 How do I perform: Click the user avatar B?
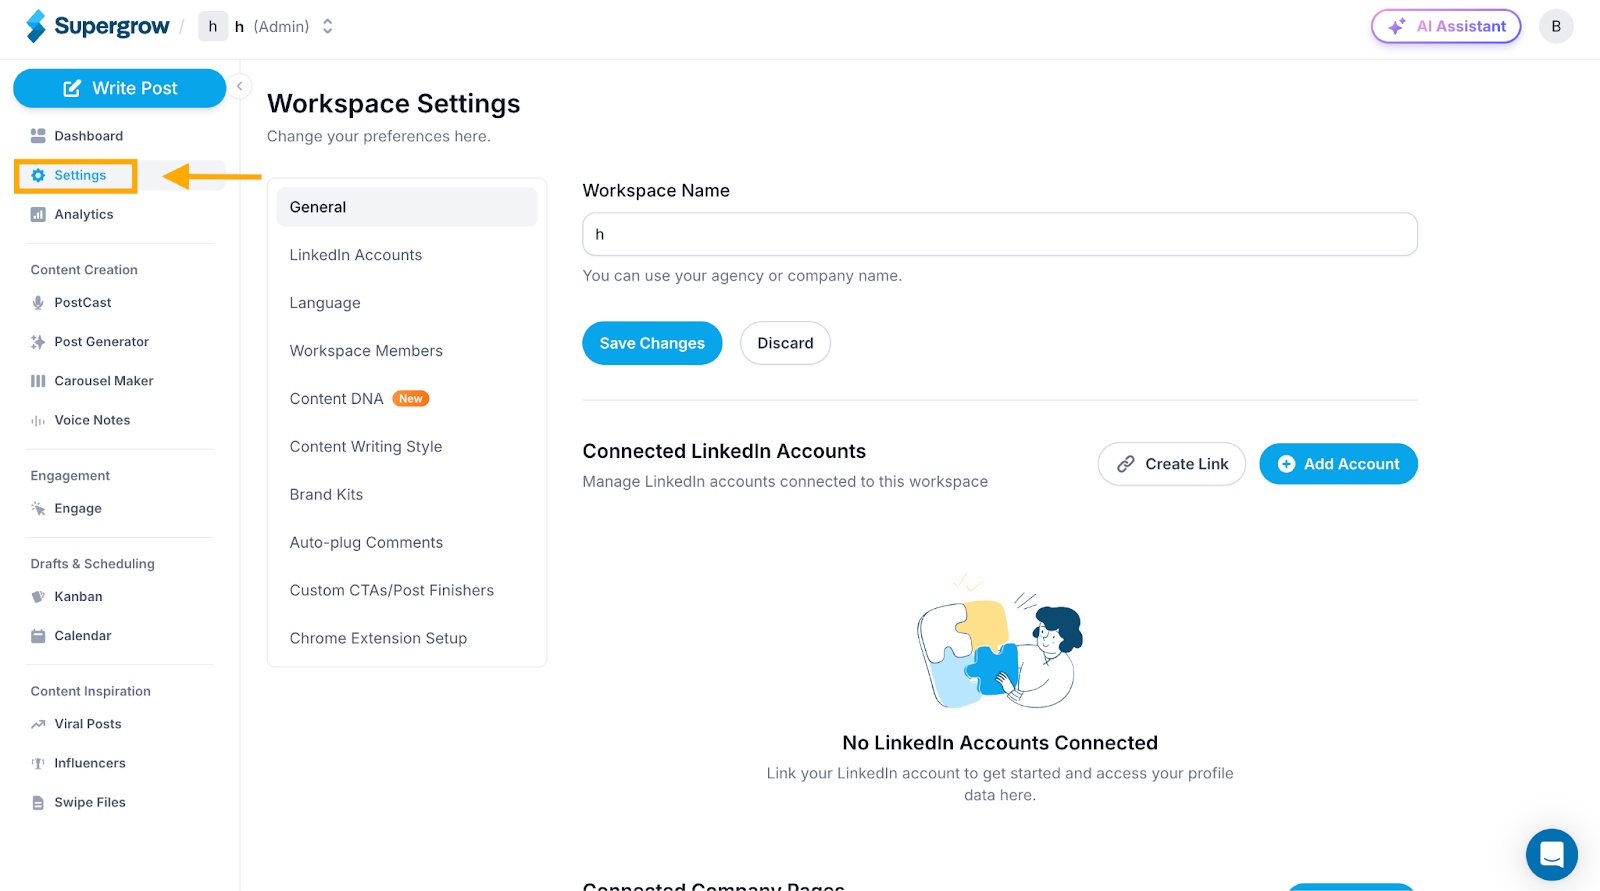tap(1556, 26)
